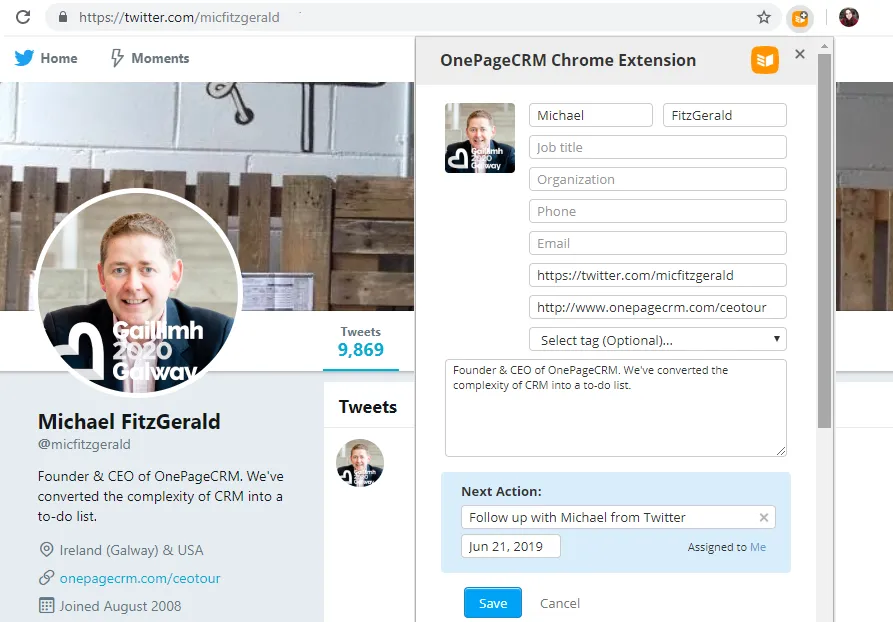Go to Twitter Home
893x622 pixels.
click(x=59, y=58)
